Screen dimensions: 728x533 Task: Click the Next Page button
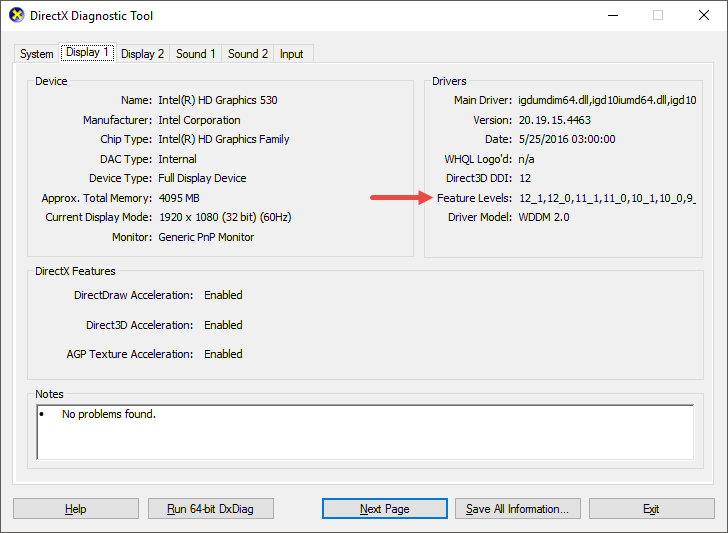coord(385,509)
